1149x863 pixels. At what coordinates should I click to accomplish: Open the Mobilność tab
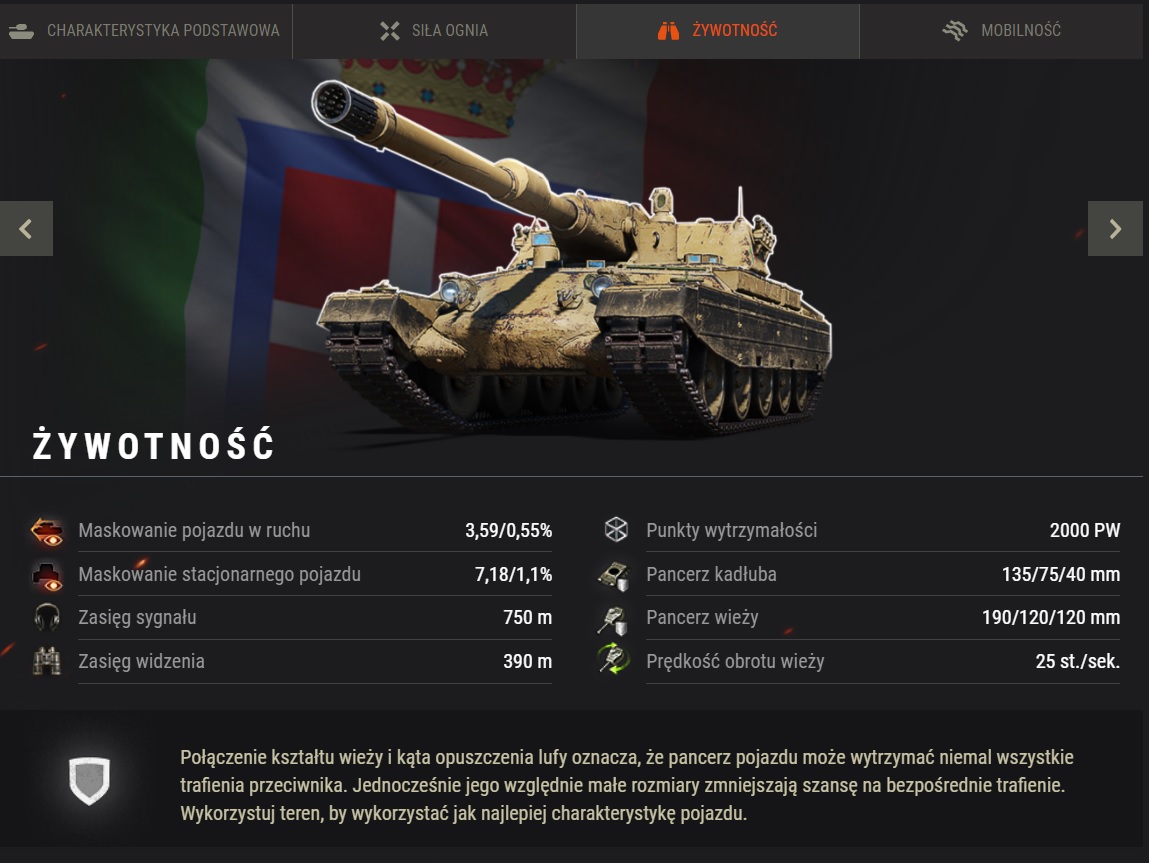pyautogui.click(x=1001, y=31)
